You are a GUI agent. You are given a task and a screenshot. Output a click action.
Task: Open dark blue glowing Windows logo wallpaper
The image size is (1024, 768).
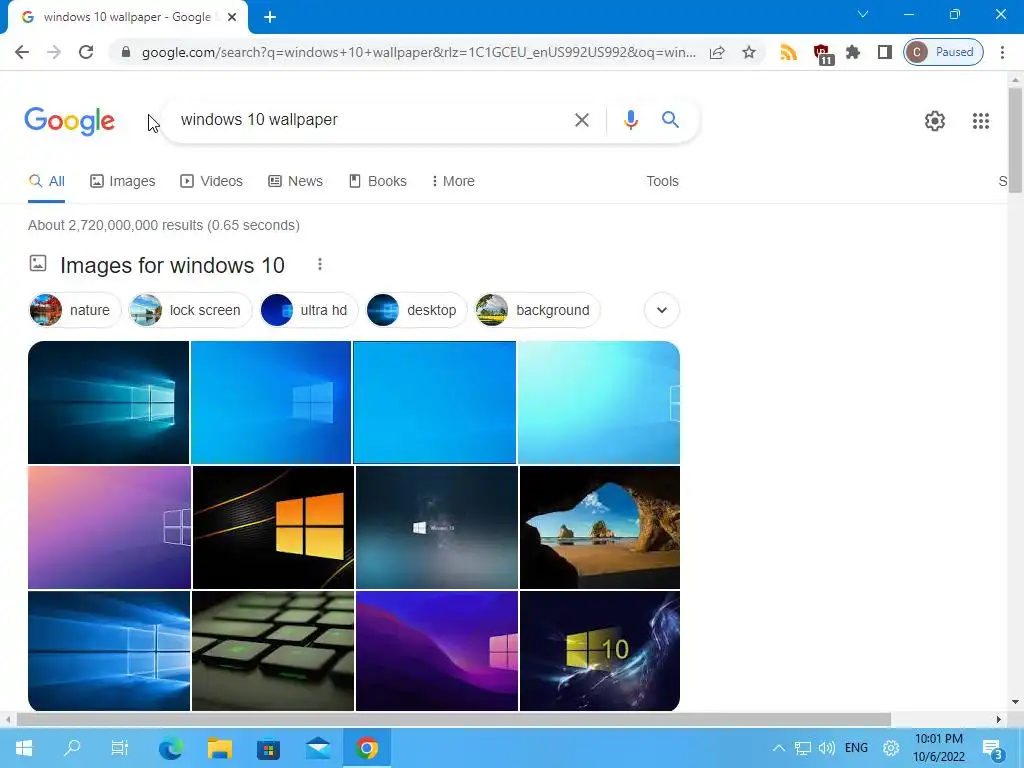(108, 402)
